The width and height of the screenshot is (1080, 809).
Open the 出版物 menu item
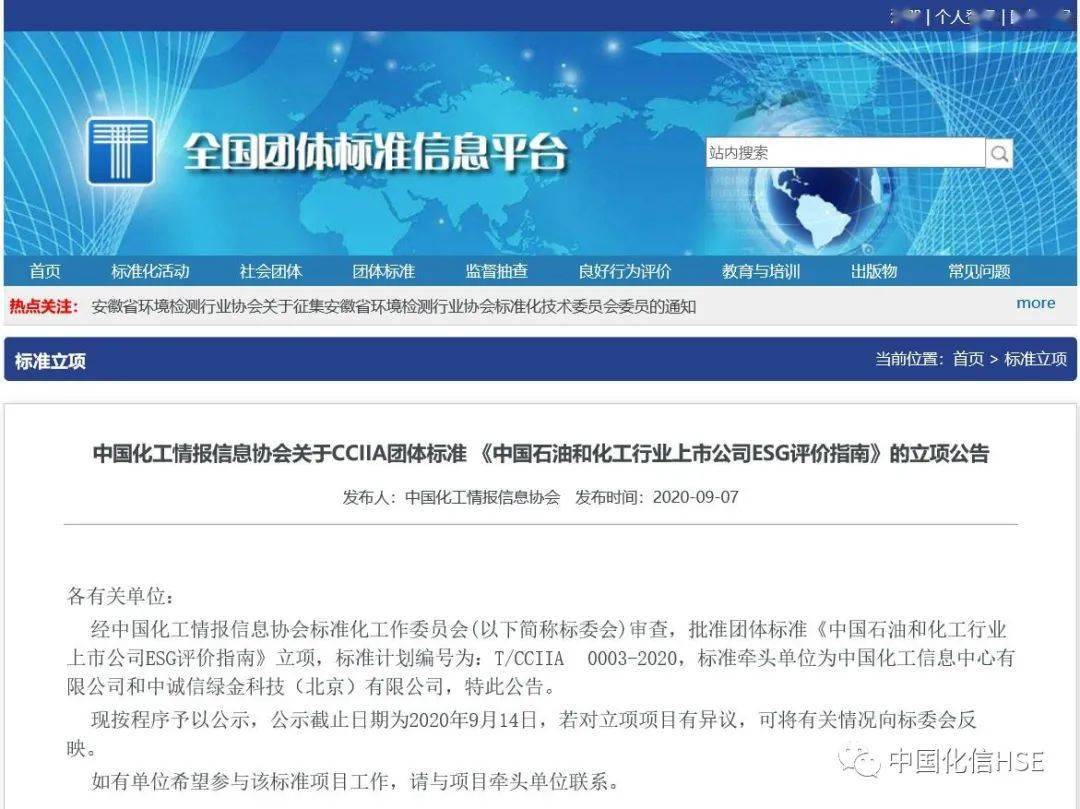point(874,271)
